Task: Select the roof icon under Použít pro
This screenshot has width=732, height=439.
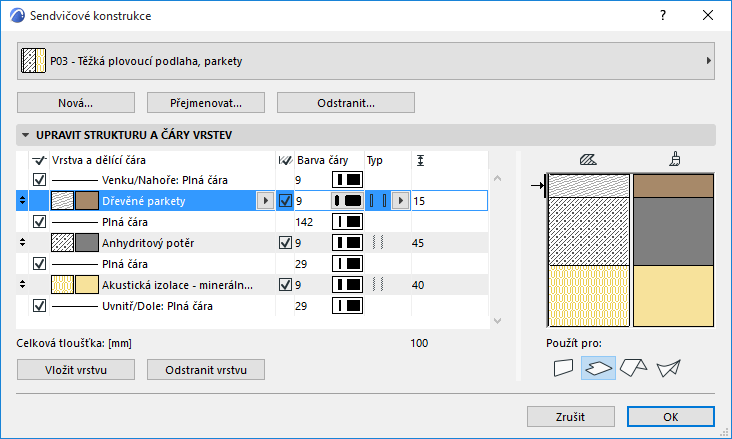Action: tap(633, 368)
